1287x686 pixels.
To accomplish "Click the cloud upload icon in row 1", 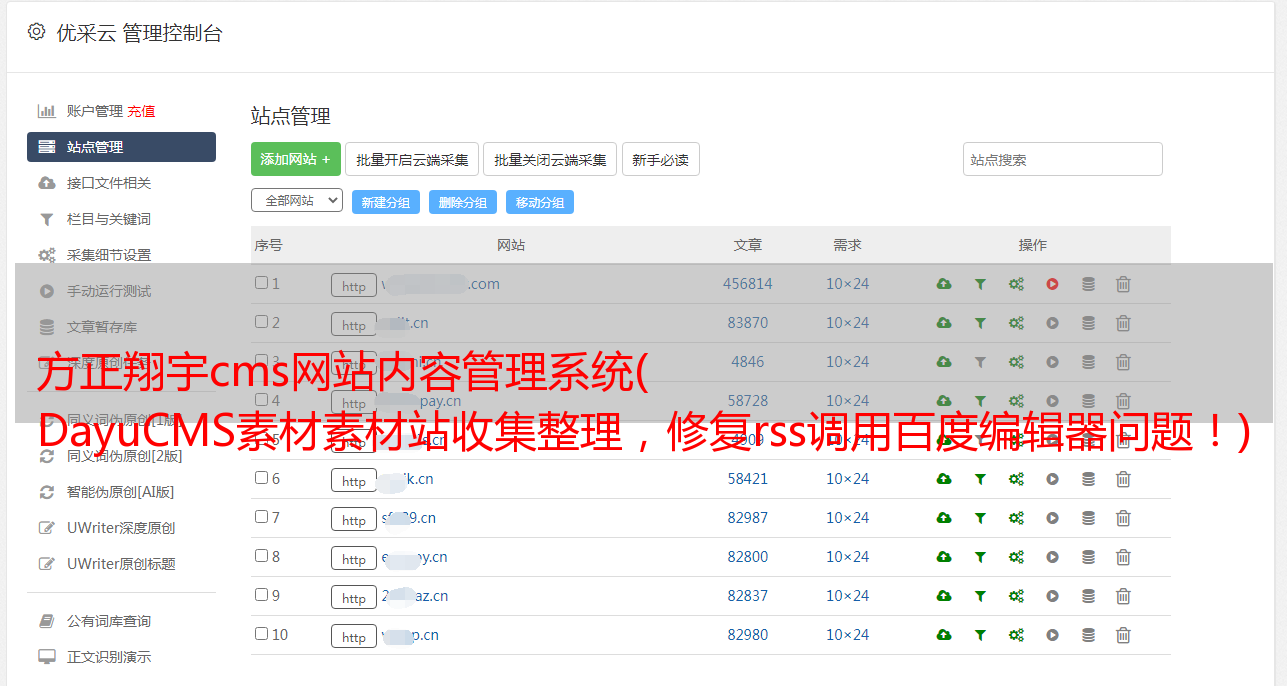I will pyautogui.click(x=944, y=284).
